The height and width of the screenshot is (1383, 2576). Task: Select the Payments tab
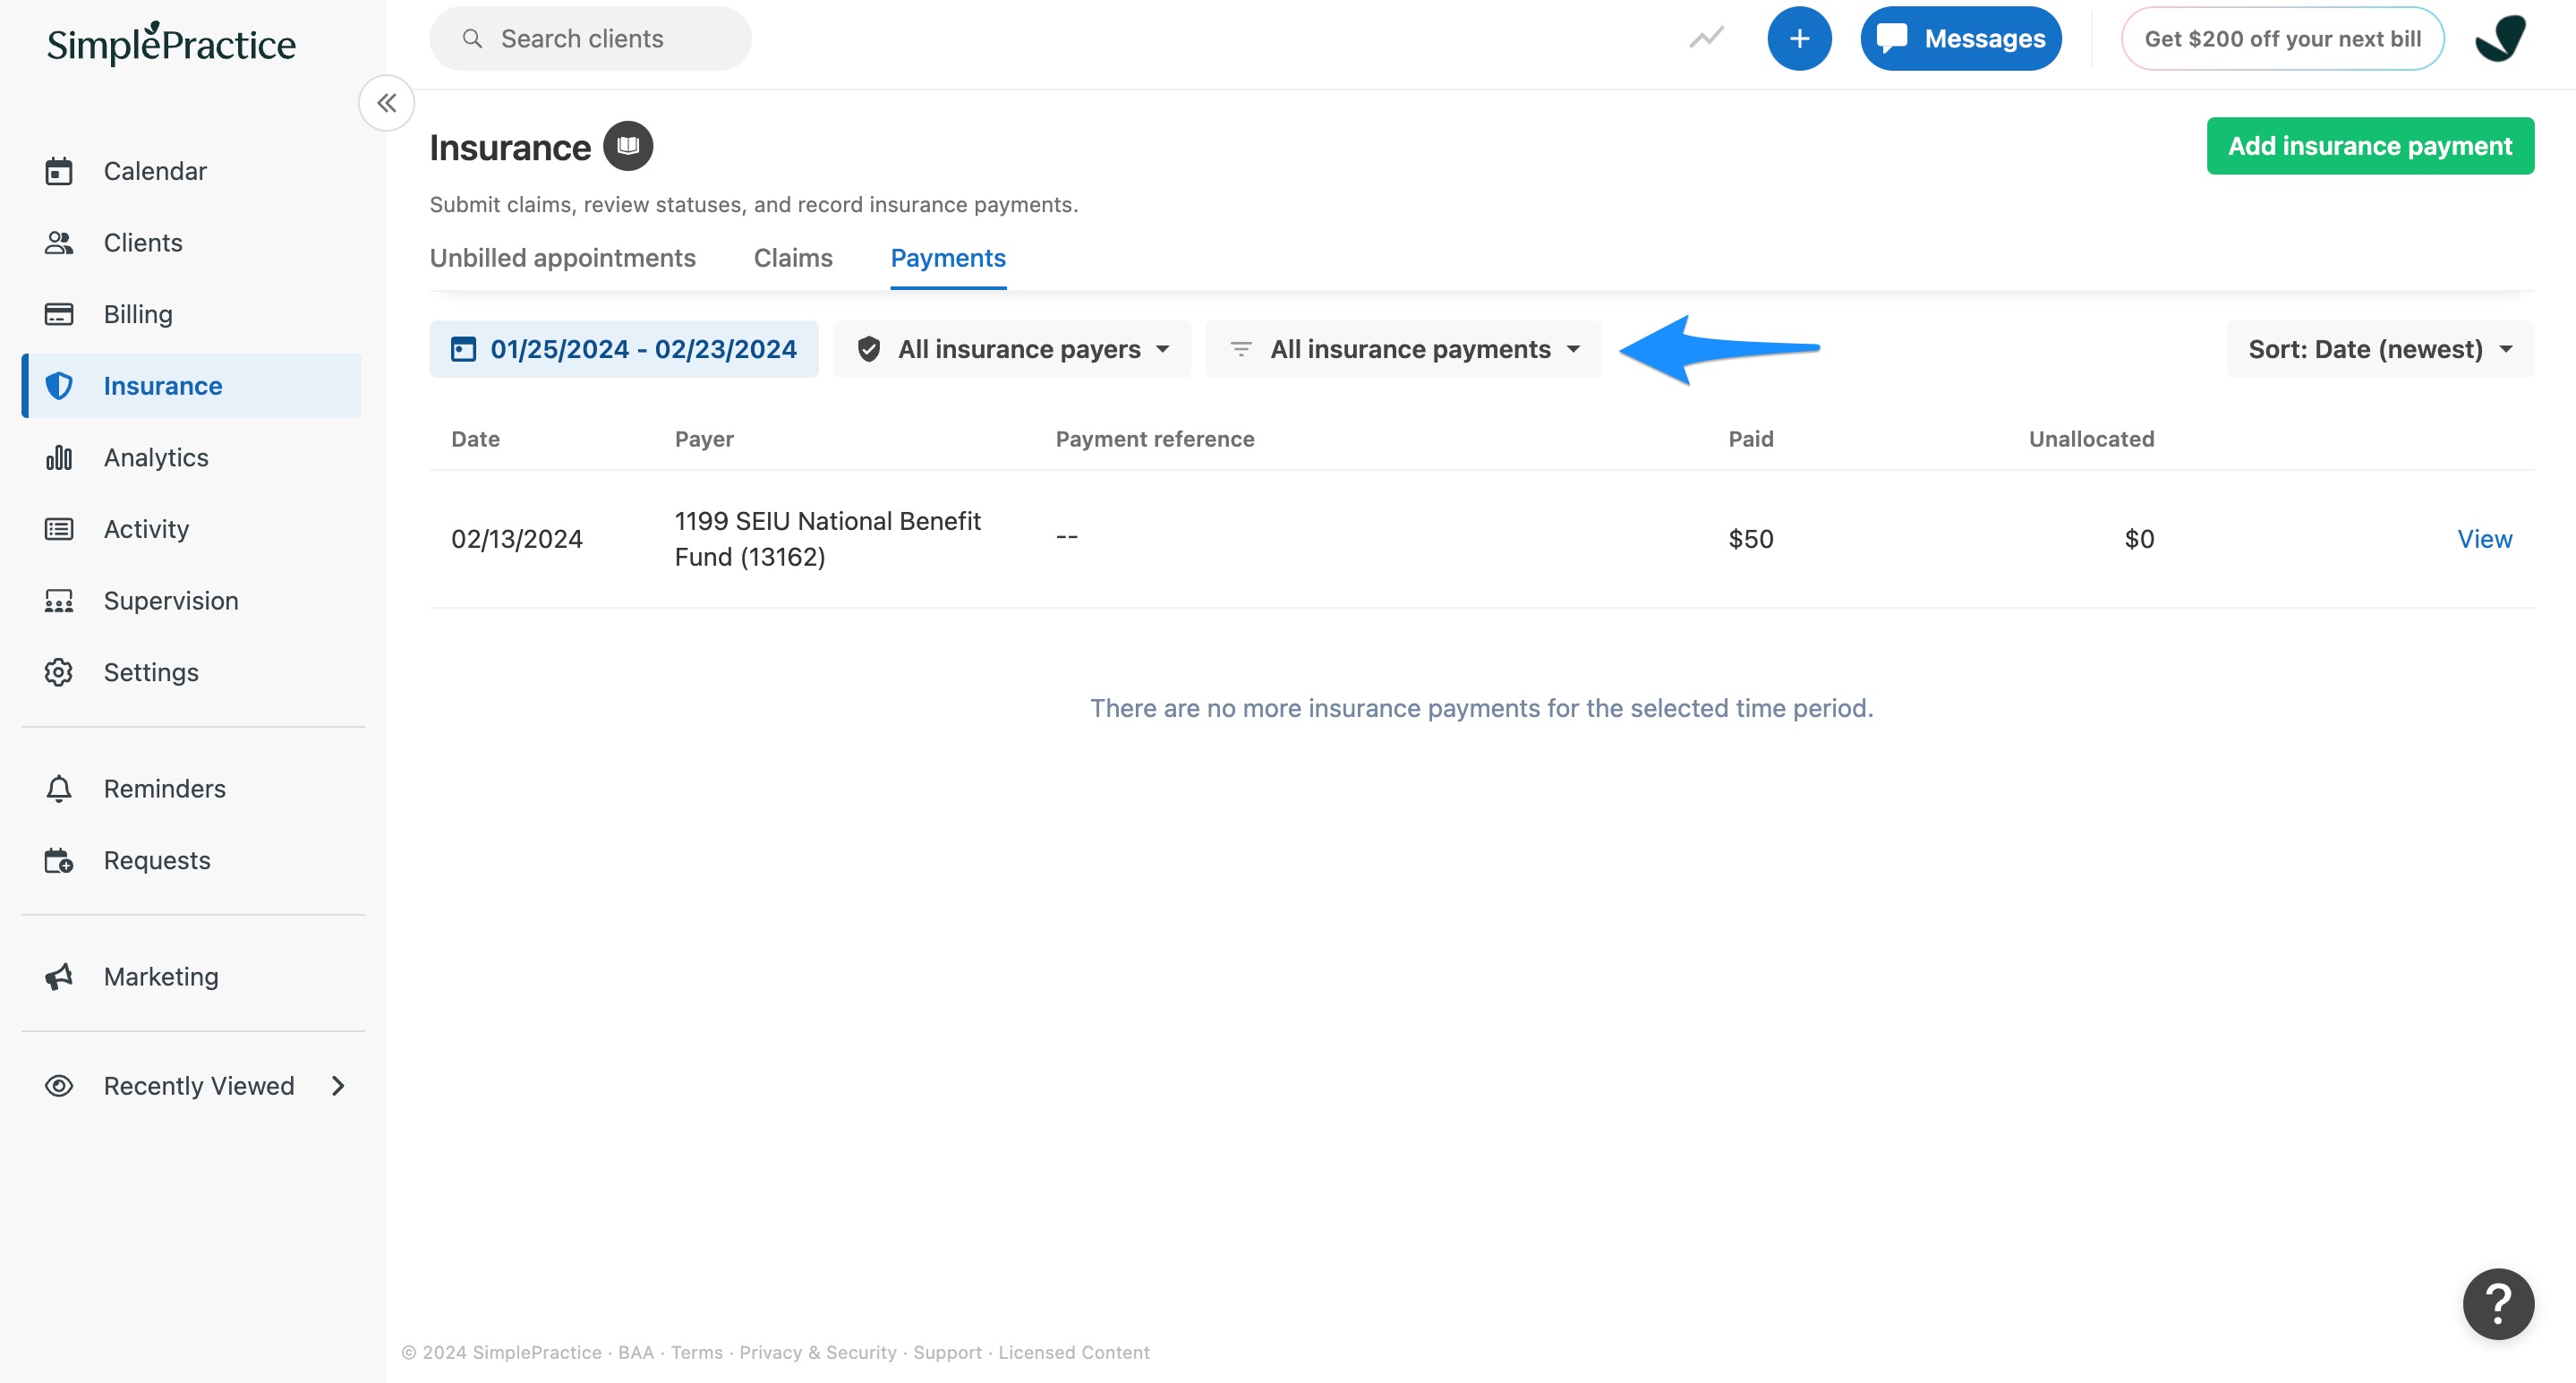(x=948, y=258)
